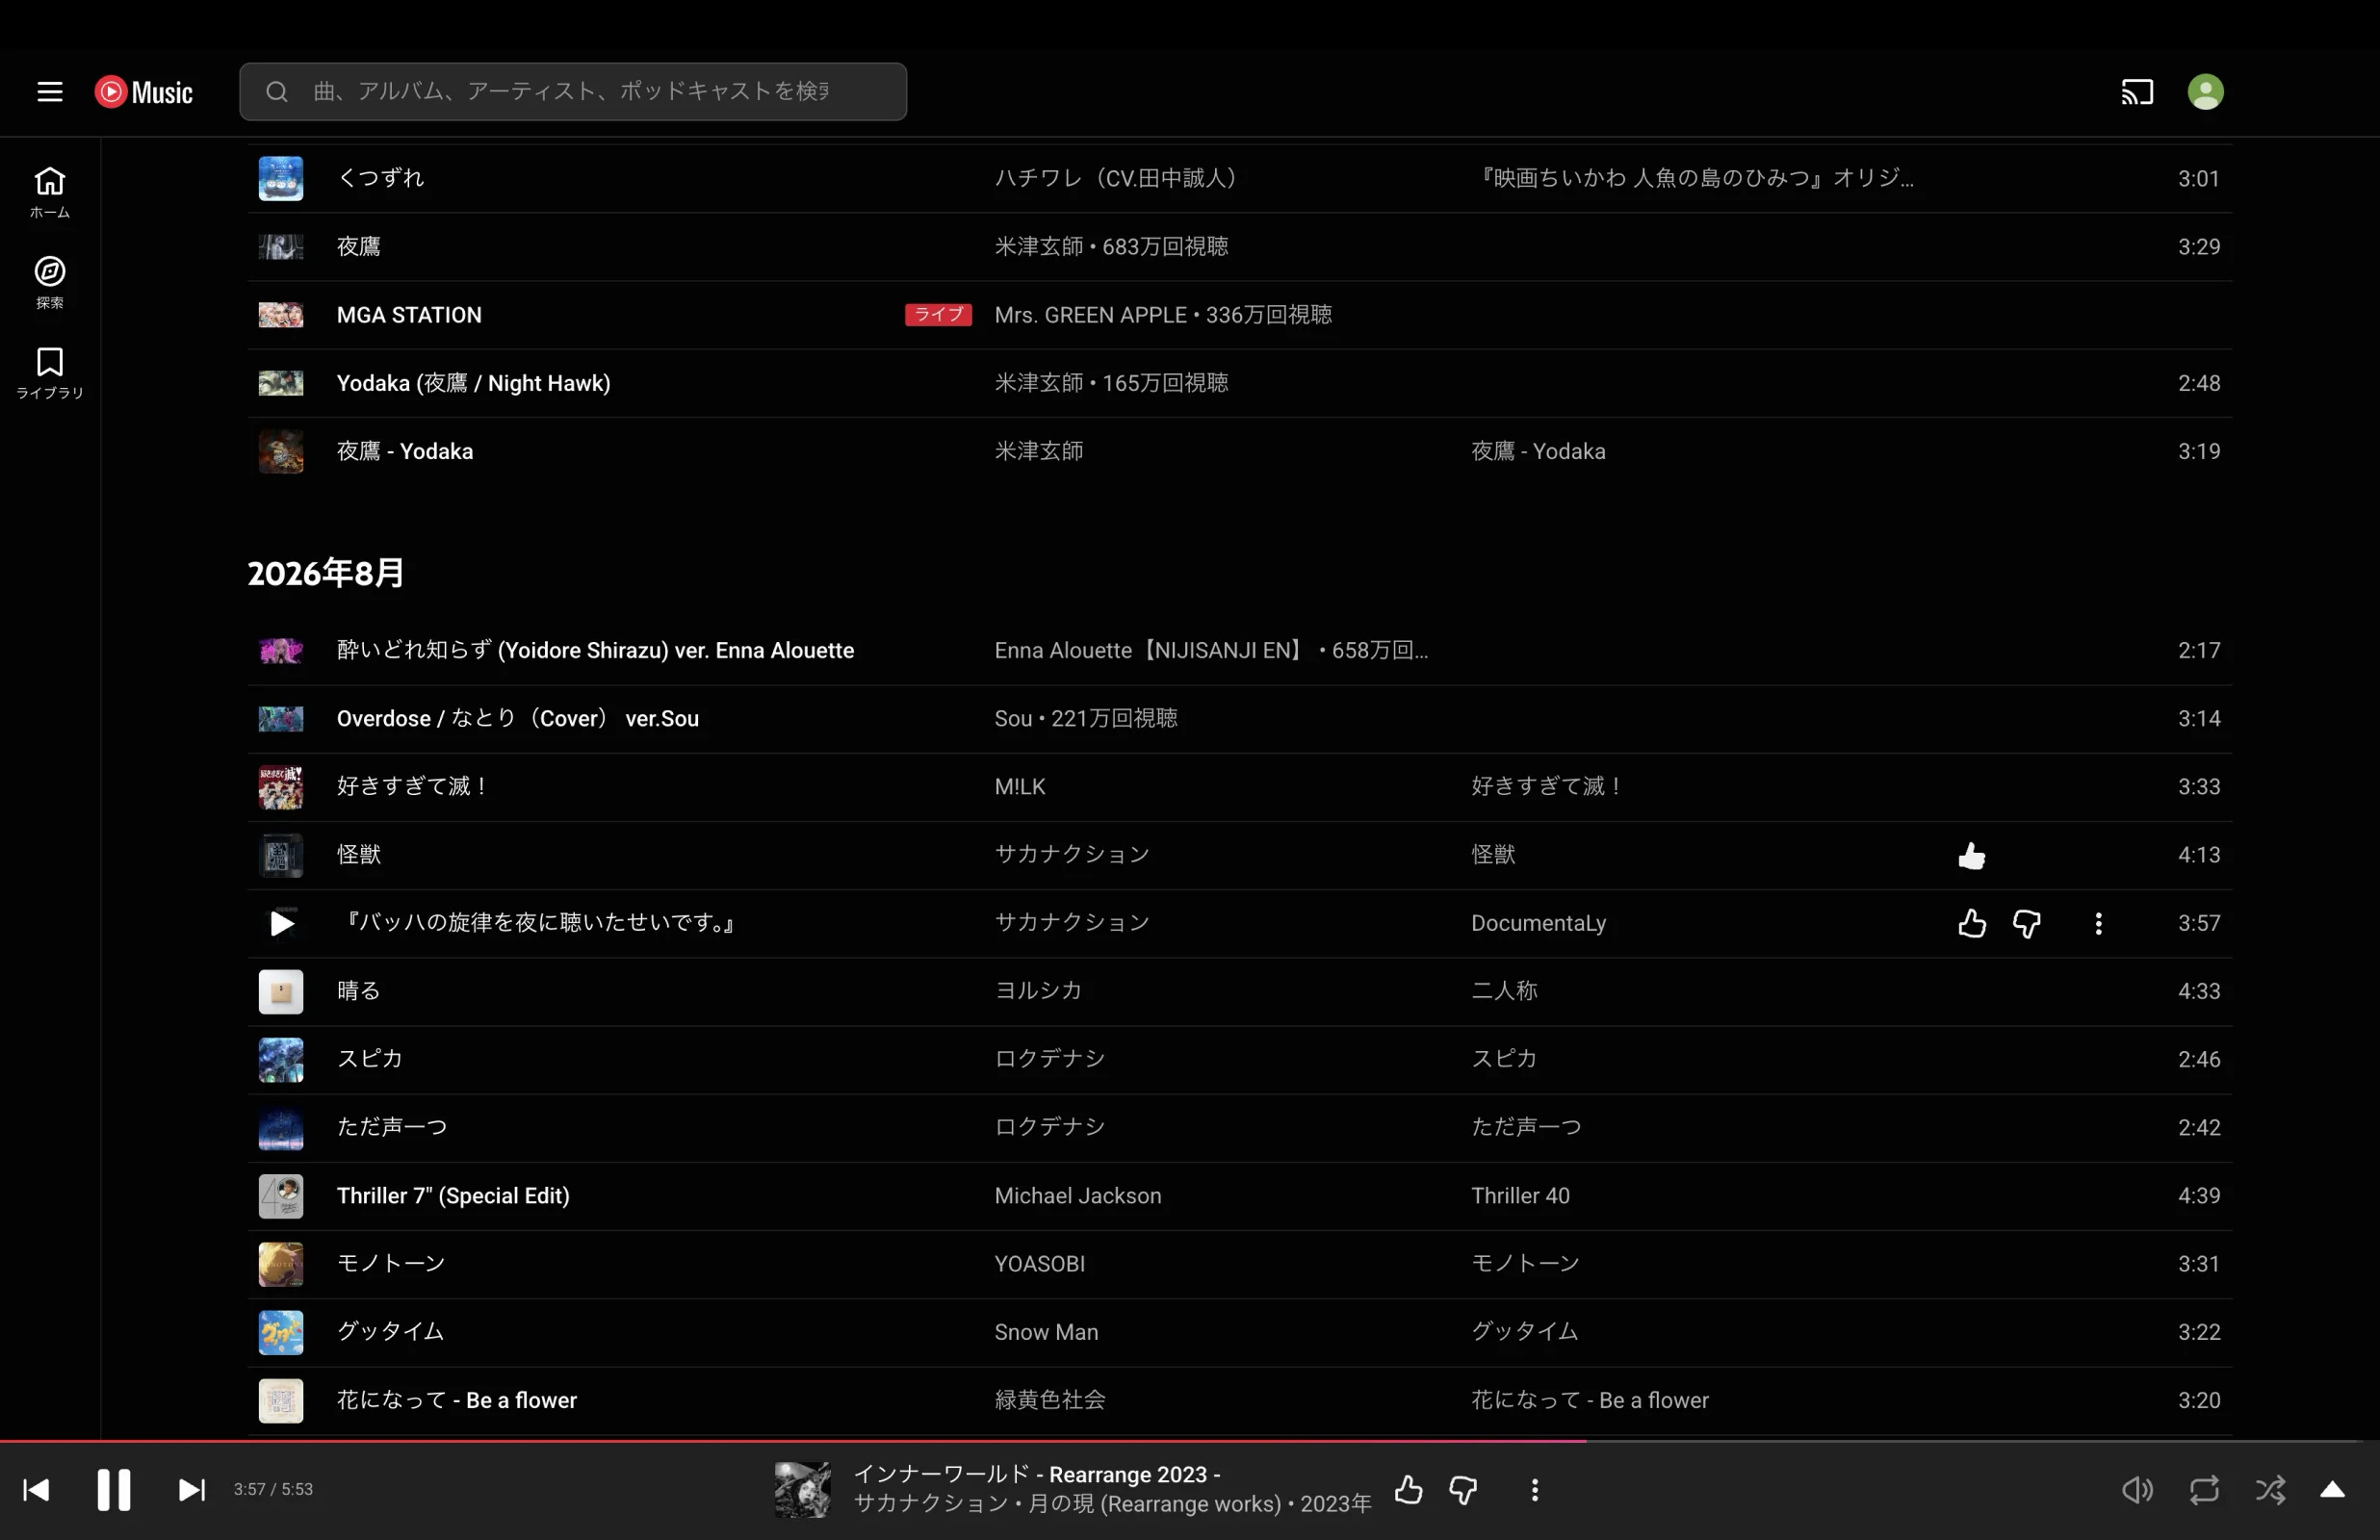Image resolution: width=2380 pixels, height=1540 pixels.
Task: Open ヨルシカ artist link
Action: pos(1038,991)
